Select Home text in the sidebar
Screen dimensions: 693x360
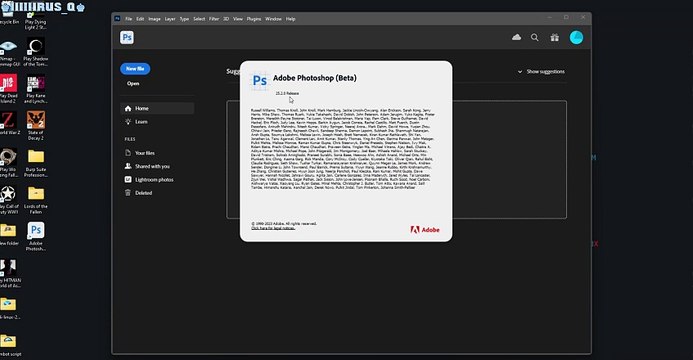(x=142, y=108)
